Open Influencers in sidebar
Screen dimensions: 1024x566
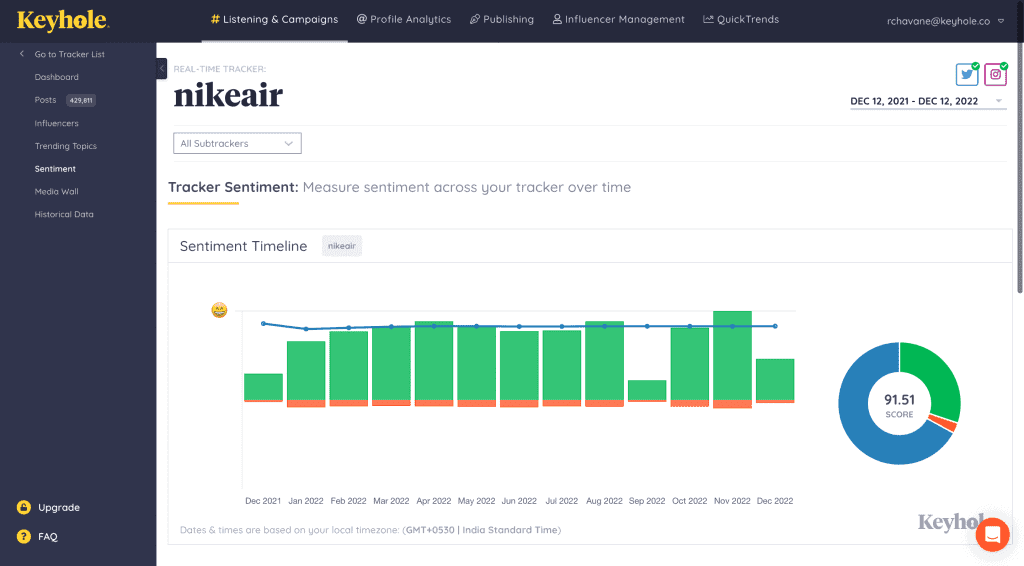[x=56, y=123]
